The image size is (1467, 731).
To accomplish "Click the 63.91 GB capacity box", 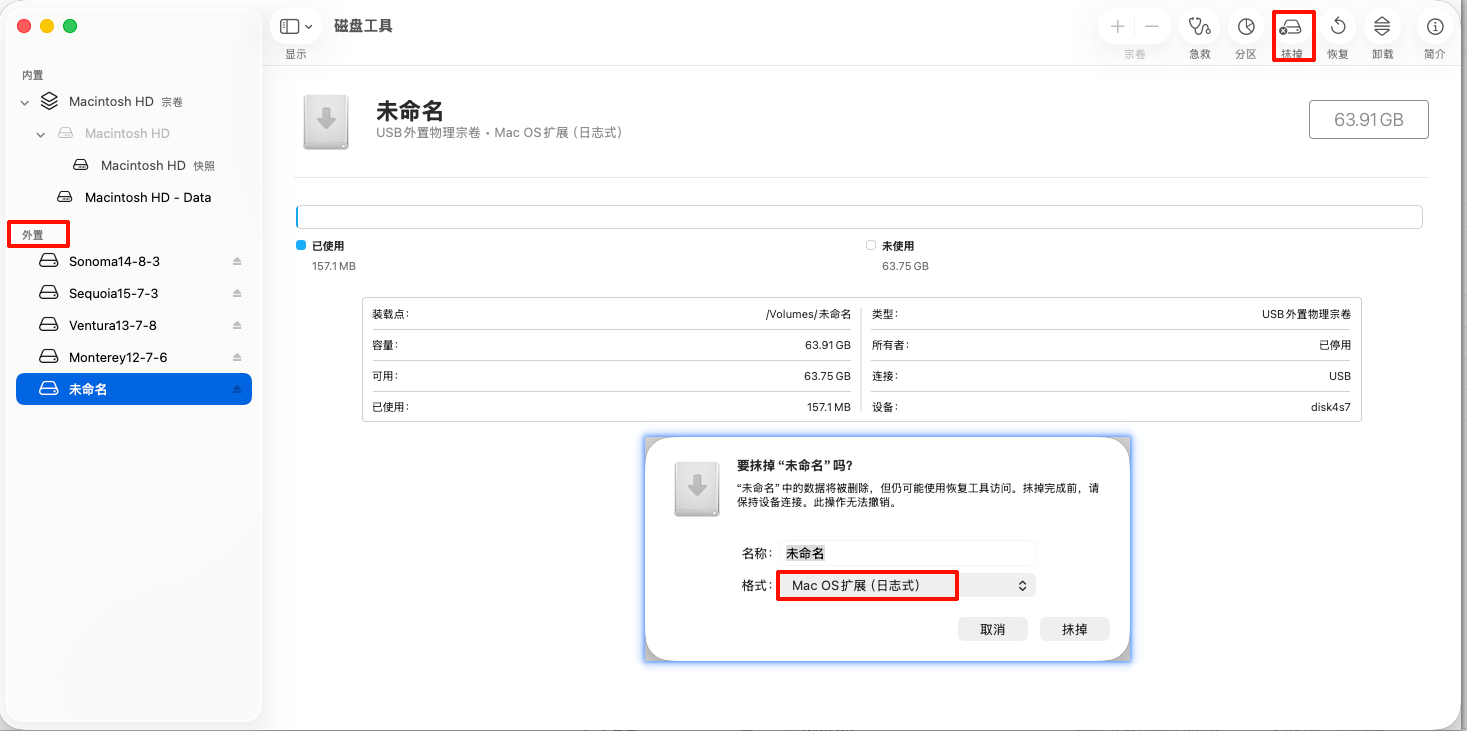I will 1369,120.
